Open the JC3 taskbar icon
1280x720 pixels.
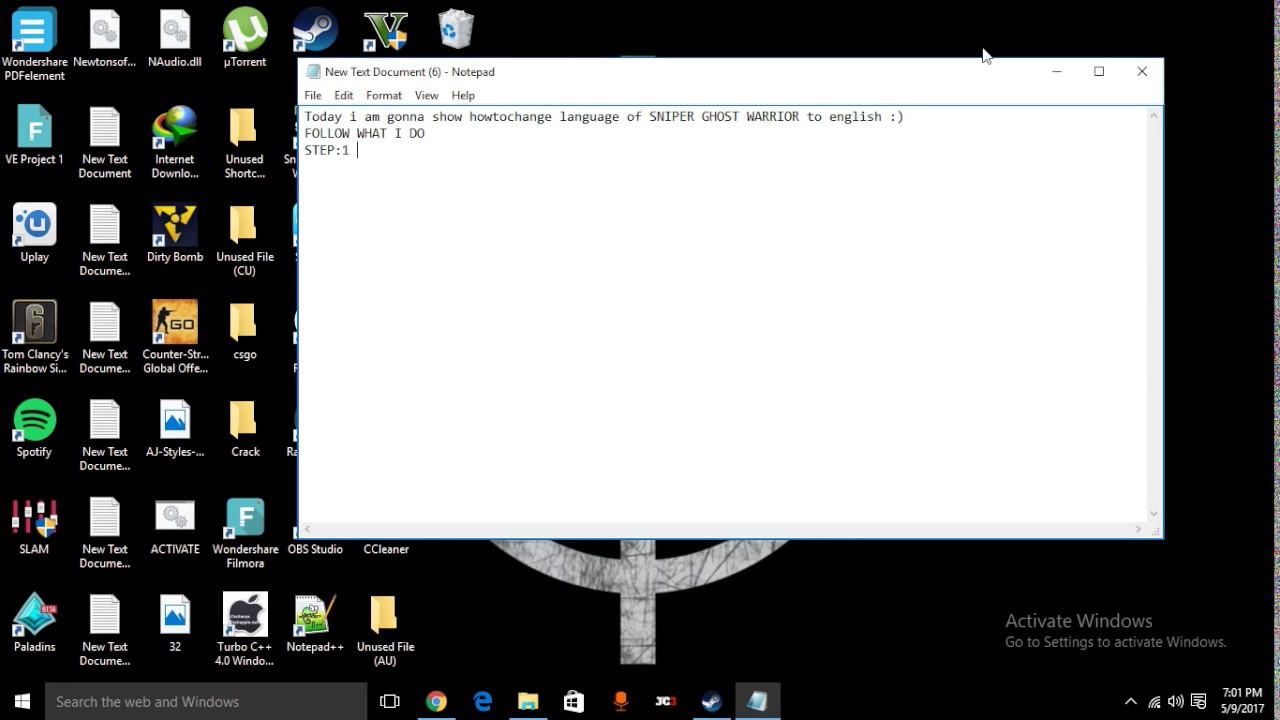[x=666, y=701]
